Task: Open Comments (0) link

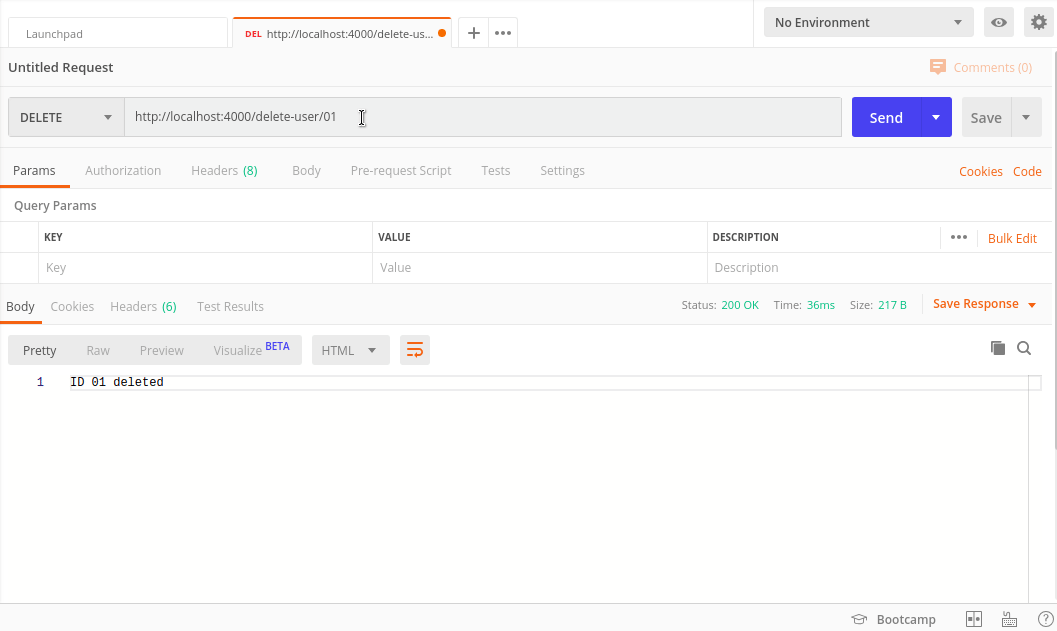Action: pos(992,67)
